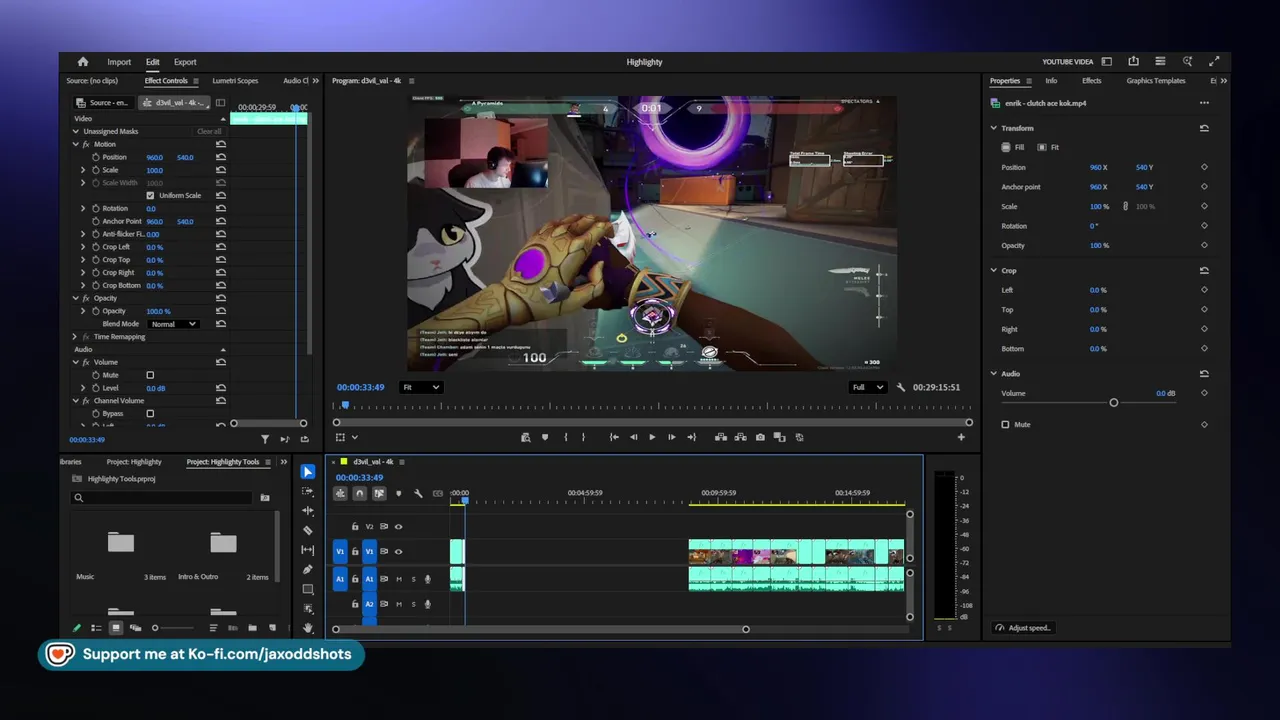Click Extract button in Program monitor
1280x720 pixels.
(740, 437)
